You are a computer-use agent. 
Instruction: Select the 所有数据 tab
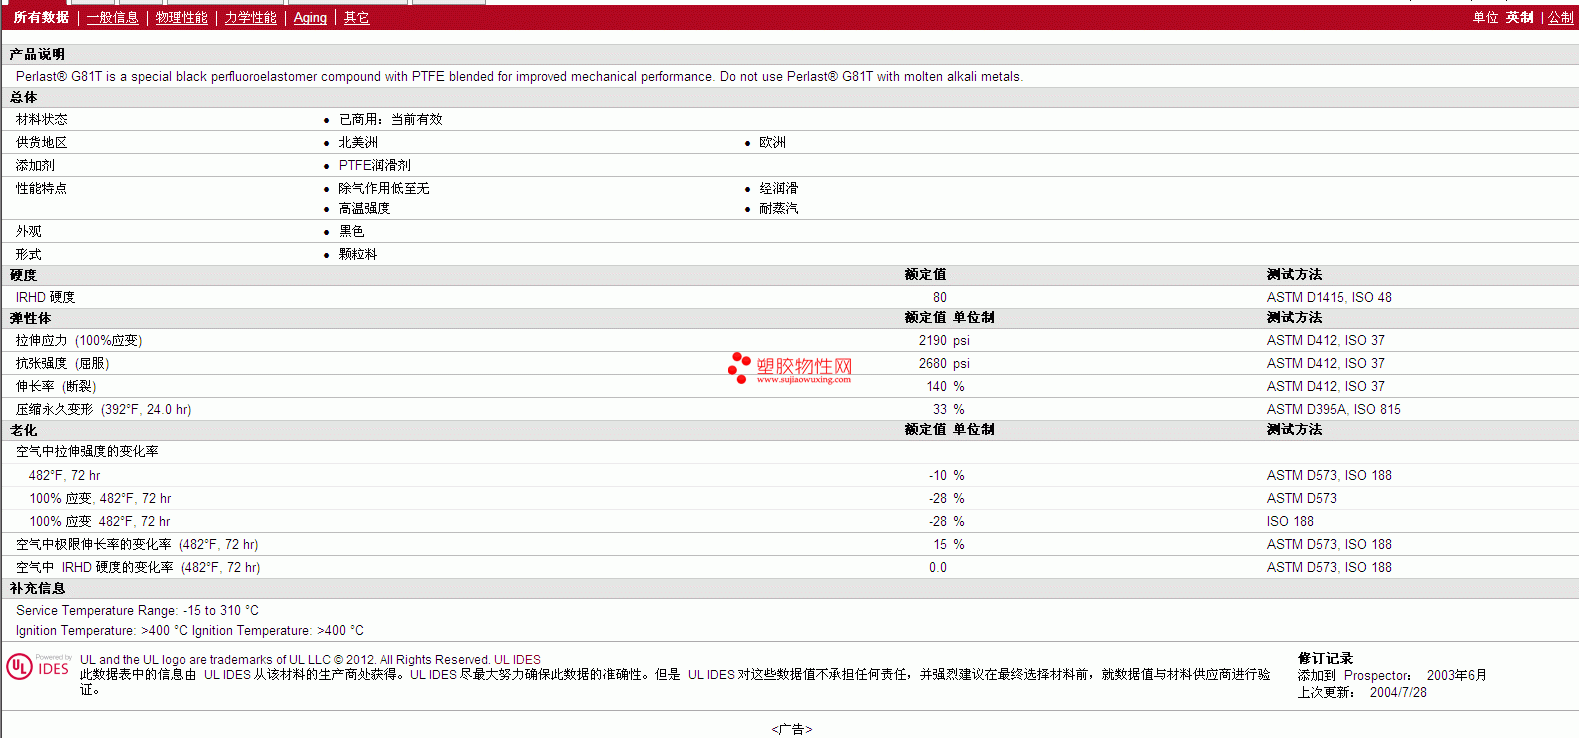(41, 17)
